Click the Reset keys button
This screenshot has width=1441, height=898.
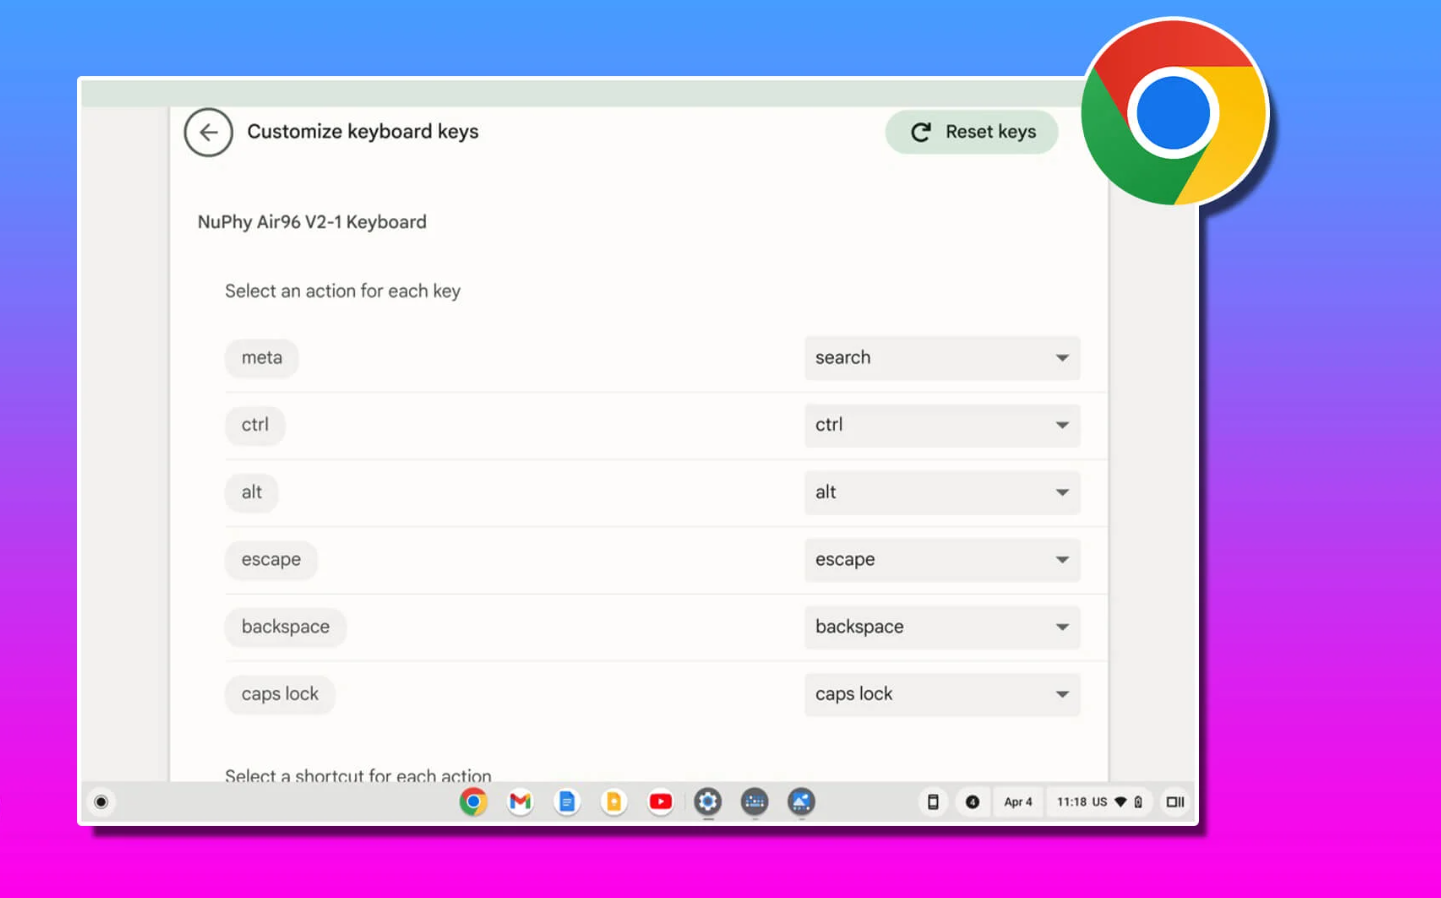point(971,132)
